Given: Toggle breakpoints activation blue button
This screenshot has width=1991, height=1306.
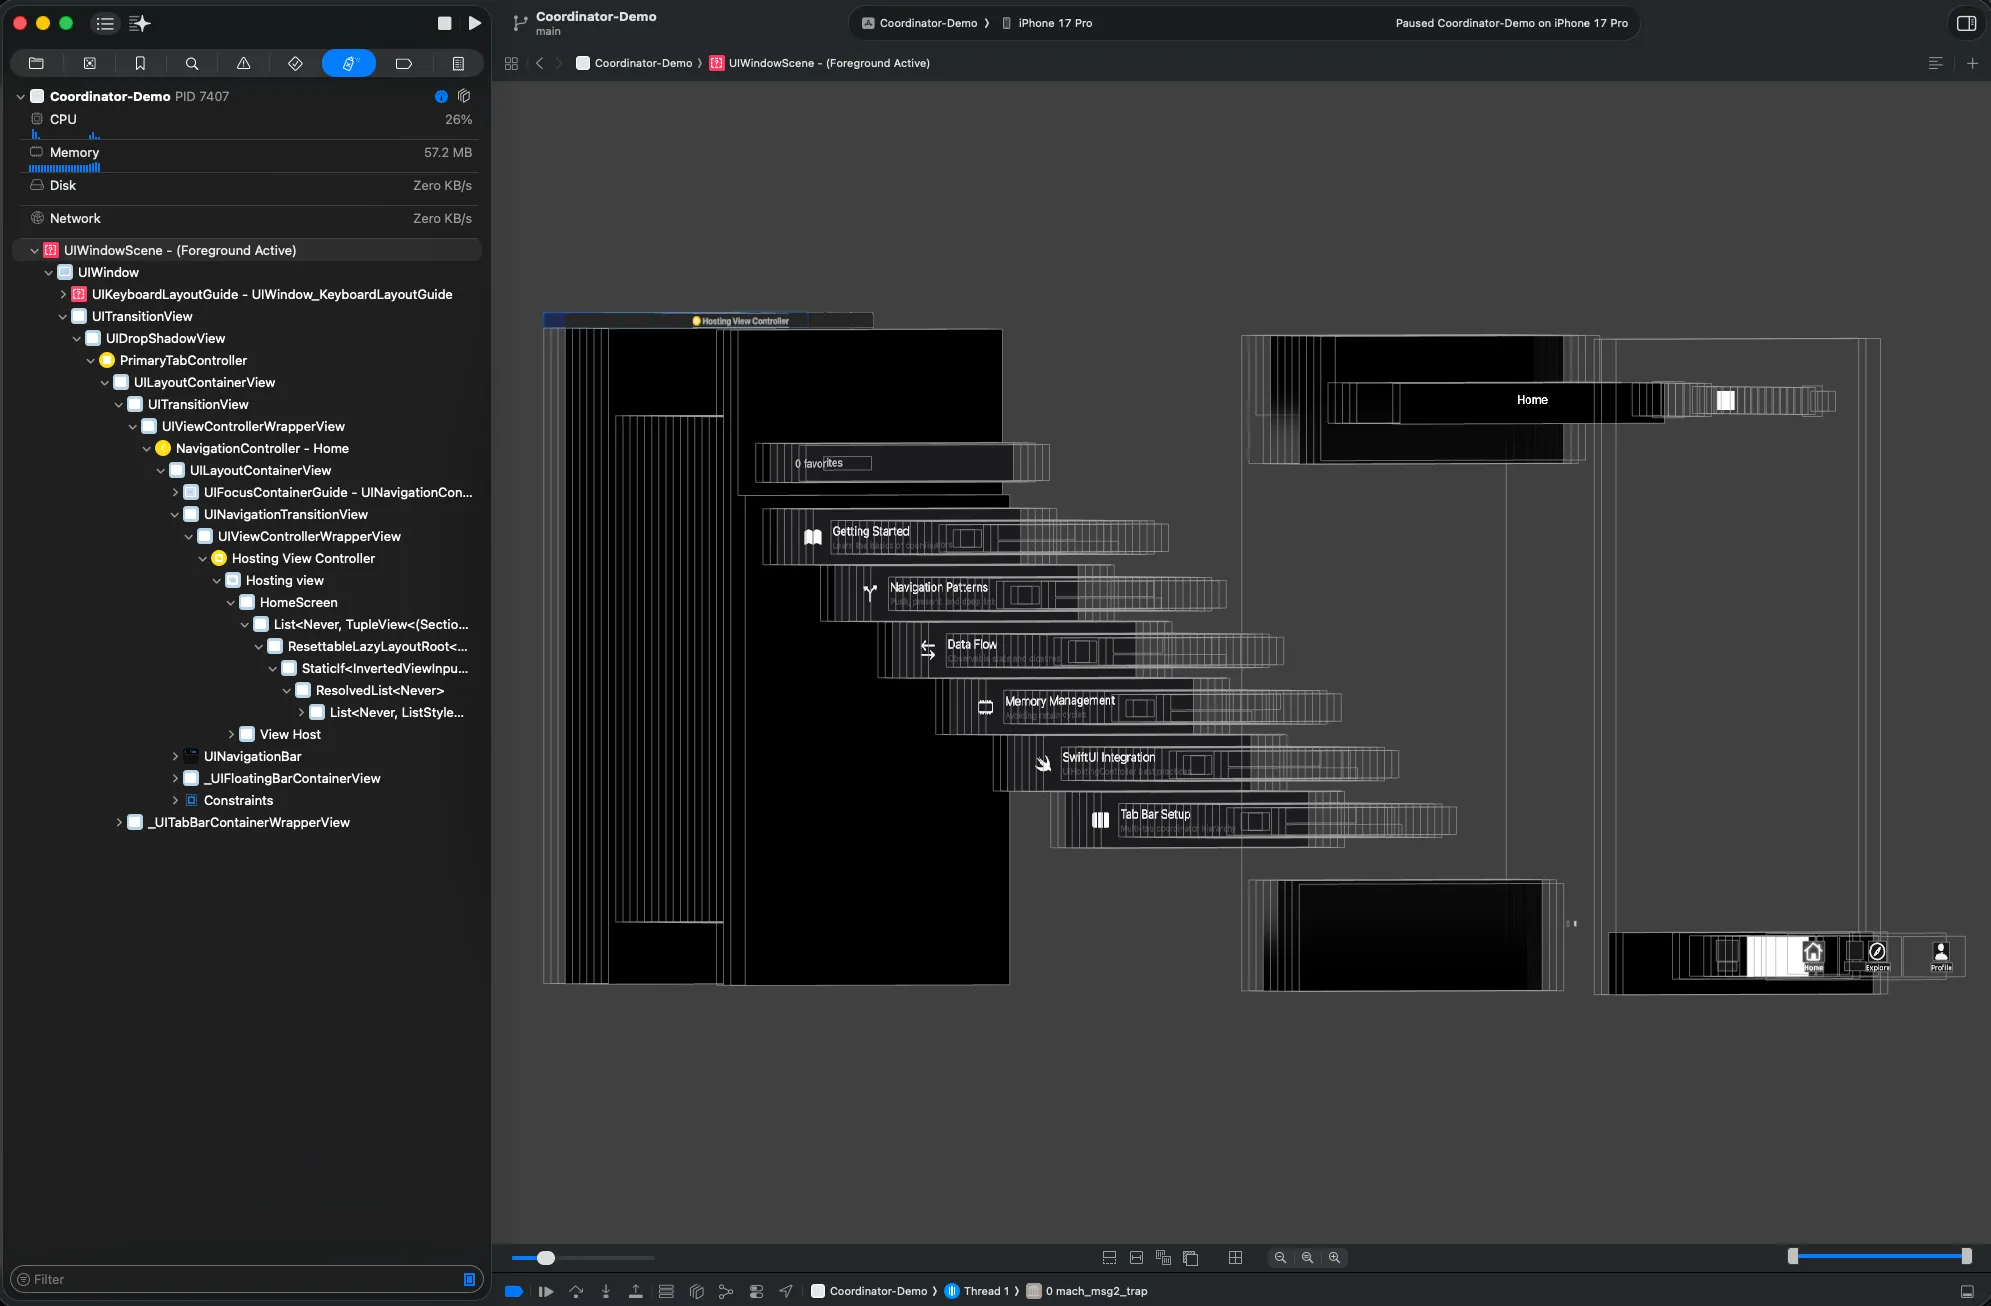Looking at the screenshot, I should coord(514,1291).
